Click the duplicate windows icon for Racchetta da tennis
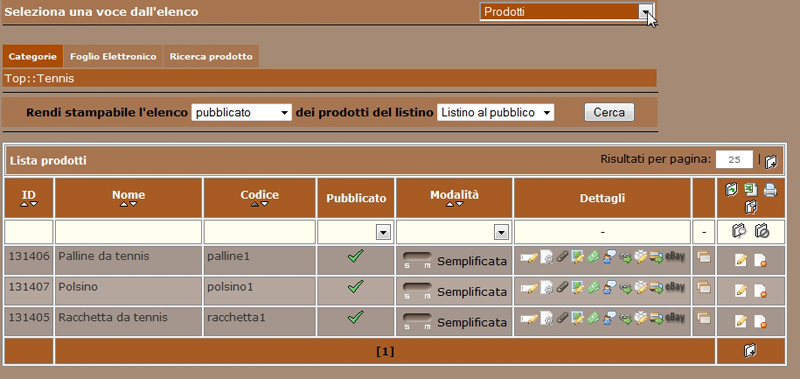Screen dimensions: 800x379 [704, 317]
